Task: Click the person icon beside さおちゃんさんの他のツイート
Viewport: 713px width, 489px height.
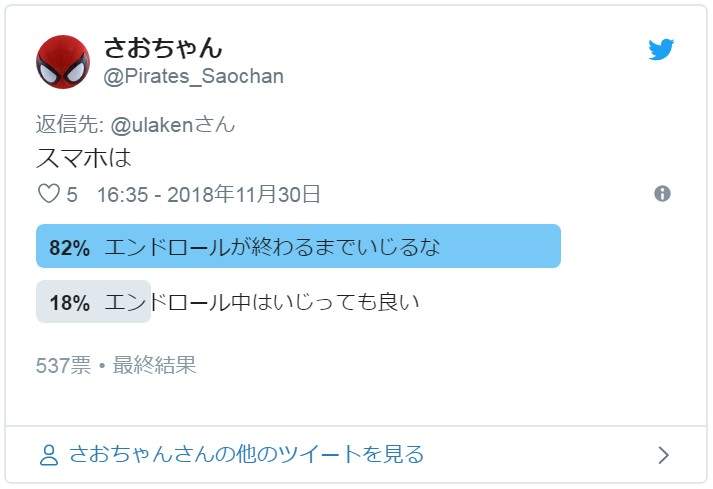Action: pyautogui.click(x=48, y=455)
